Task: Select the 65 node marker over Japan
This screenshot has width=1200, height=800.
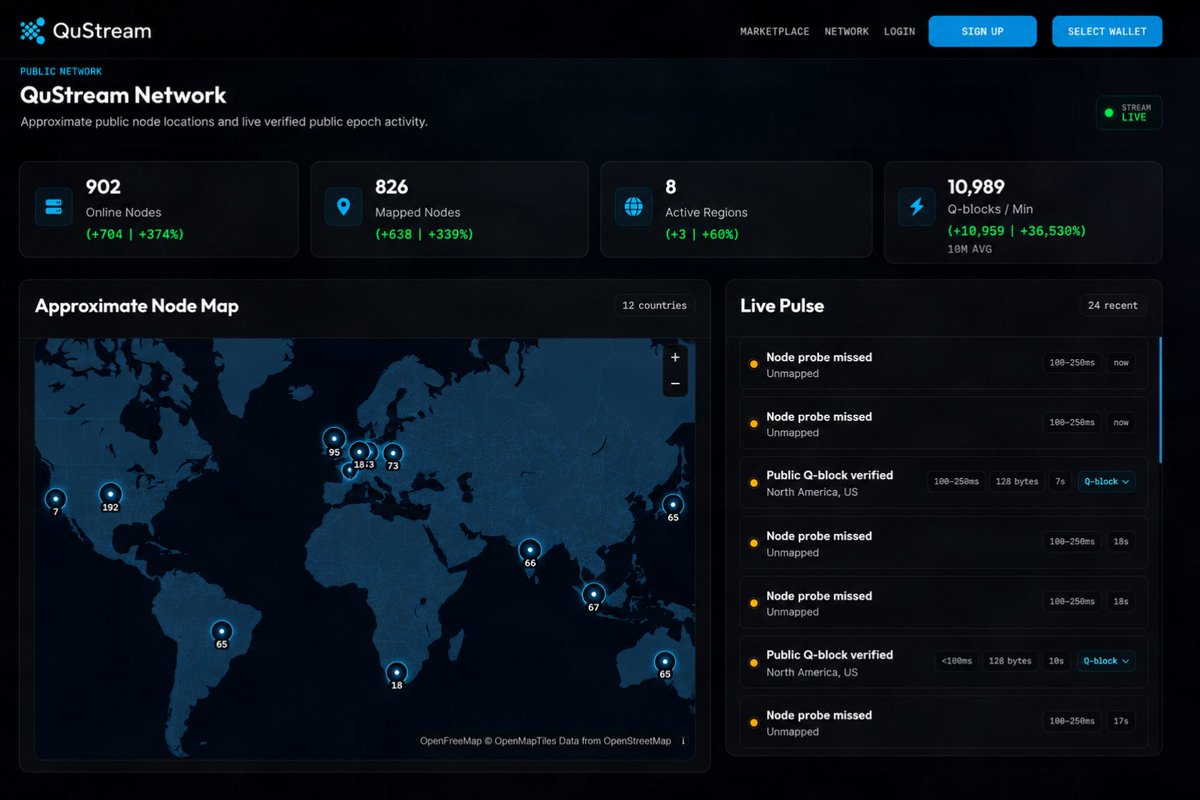Action: pyautogui.click(x=673, y=504)
